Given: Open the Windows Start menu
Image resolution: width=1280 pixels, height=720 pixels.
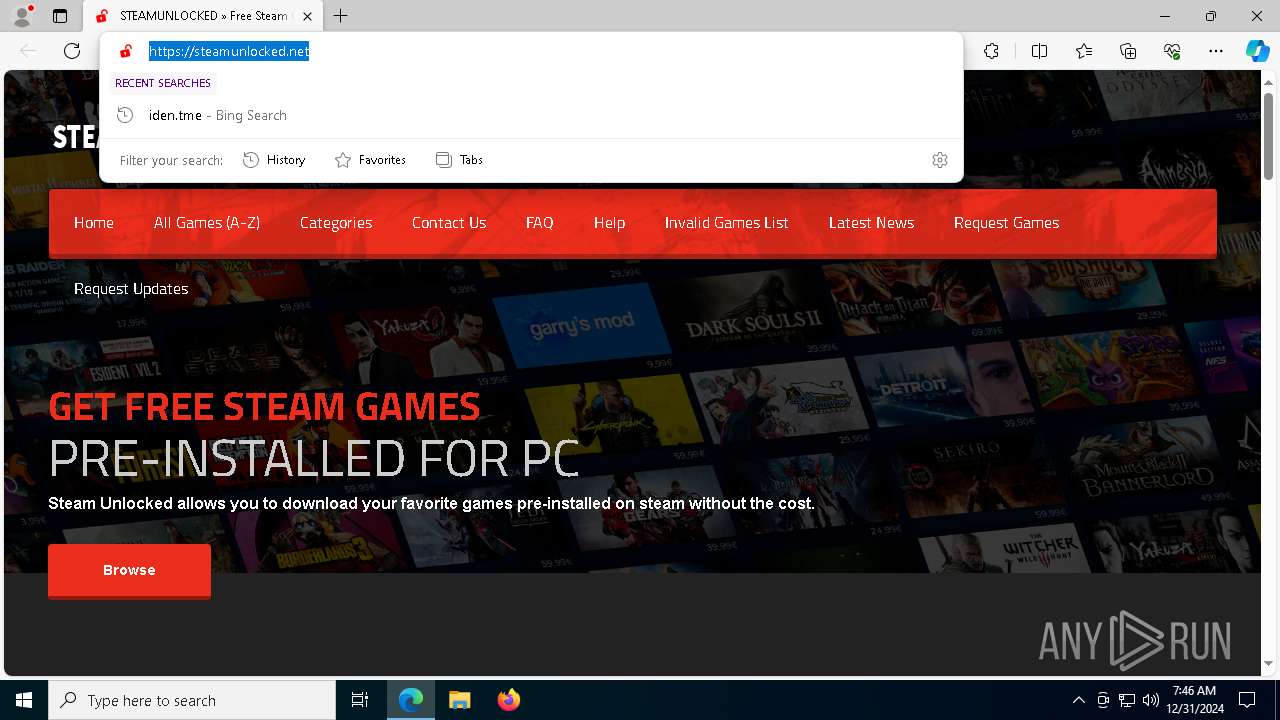Looking at the screenshot, I should [24, 700].
